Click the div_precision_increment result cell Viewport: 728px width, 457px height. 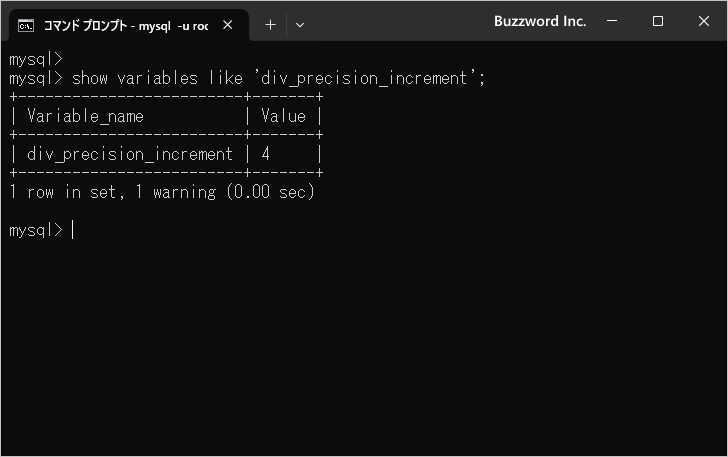point(129,154)
